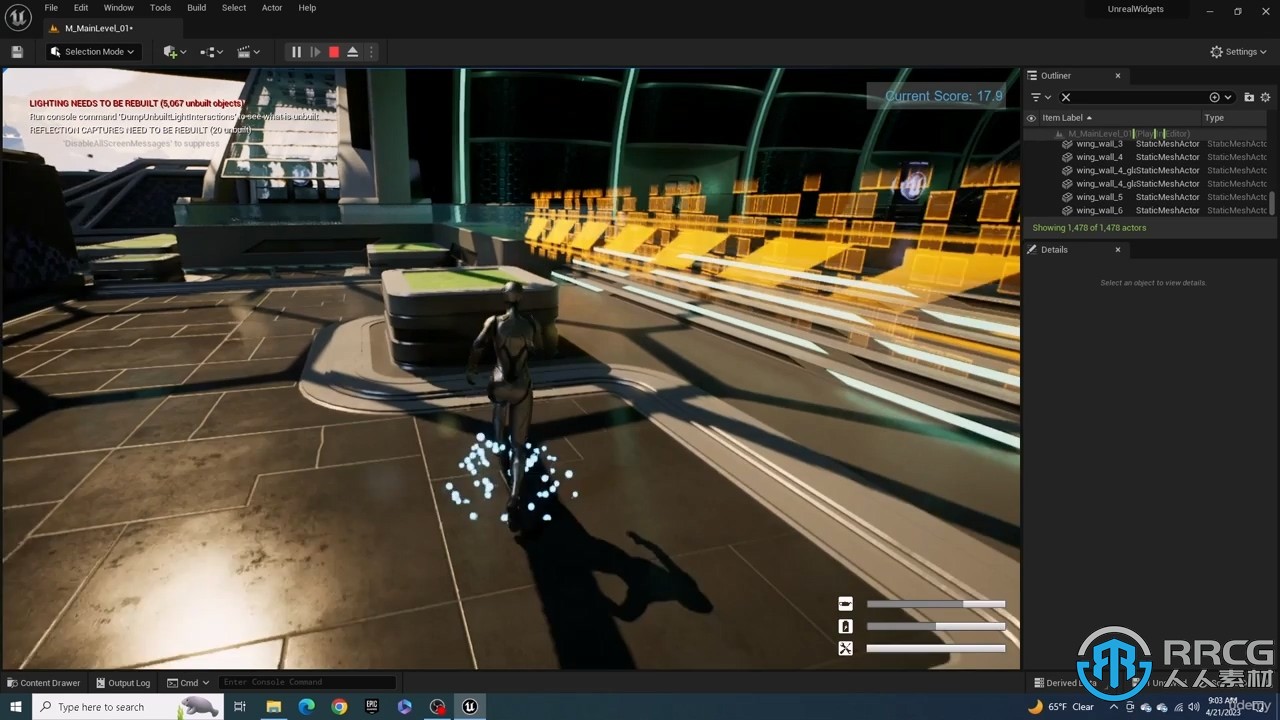Open the Selection Mode dropdown
The image size is (1280, 720).
(x=93, y=52)
